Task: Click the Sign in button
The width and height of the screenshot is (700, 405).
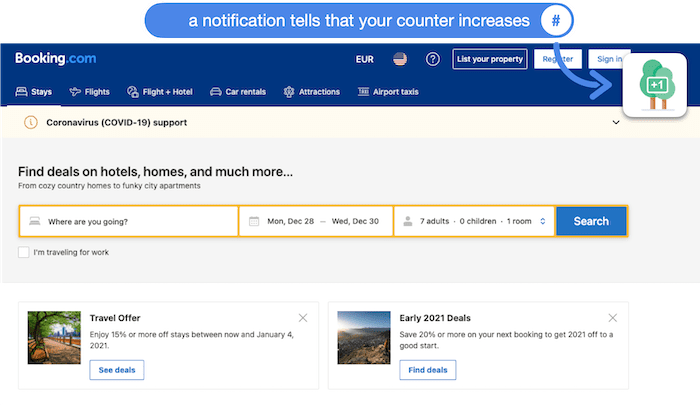Action: [x=609, y=59]
